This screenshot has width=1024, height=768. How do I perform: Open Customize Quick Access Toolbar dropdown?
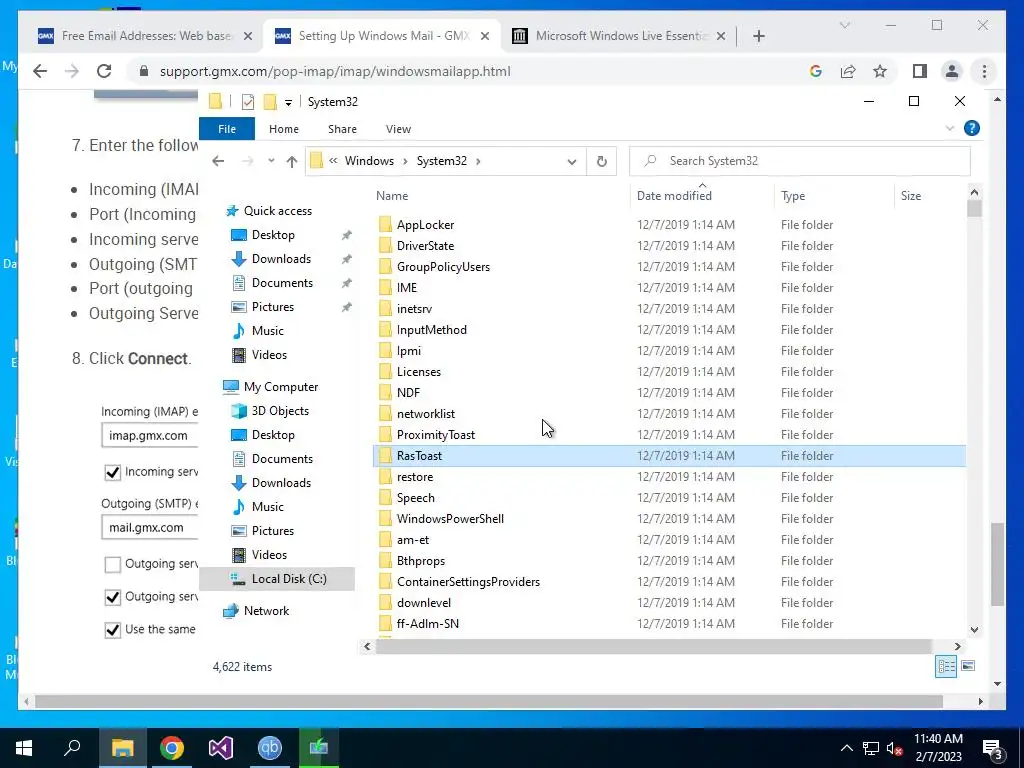click(x=288, y=103)
